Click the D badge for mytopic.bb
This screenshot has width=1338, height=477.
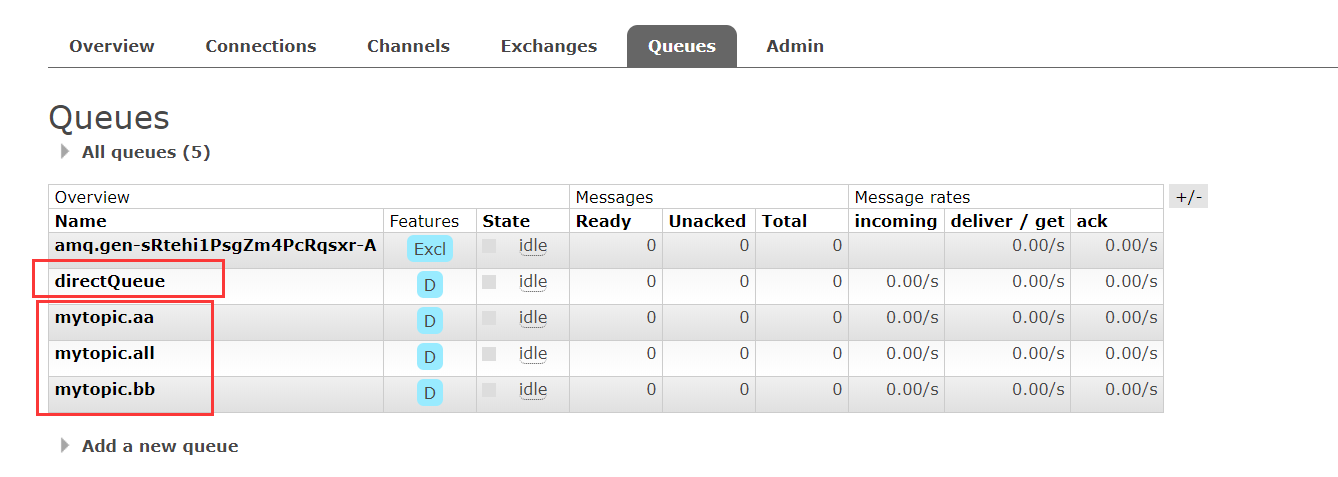pyautogui.click(x=430, y=393)
